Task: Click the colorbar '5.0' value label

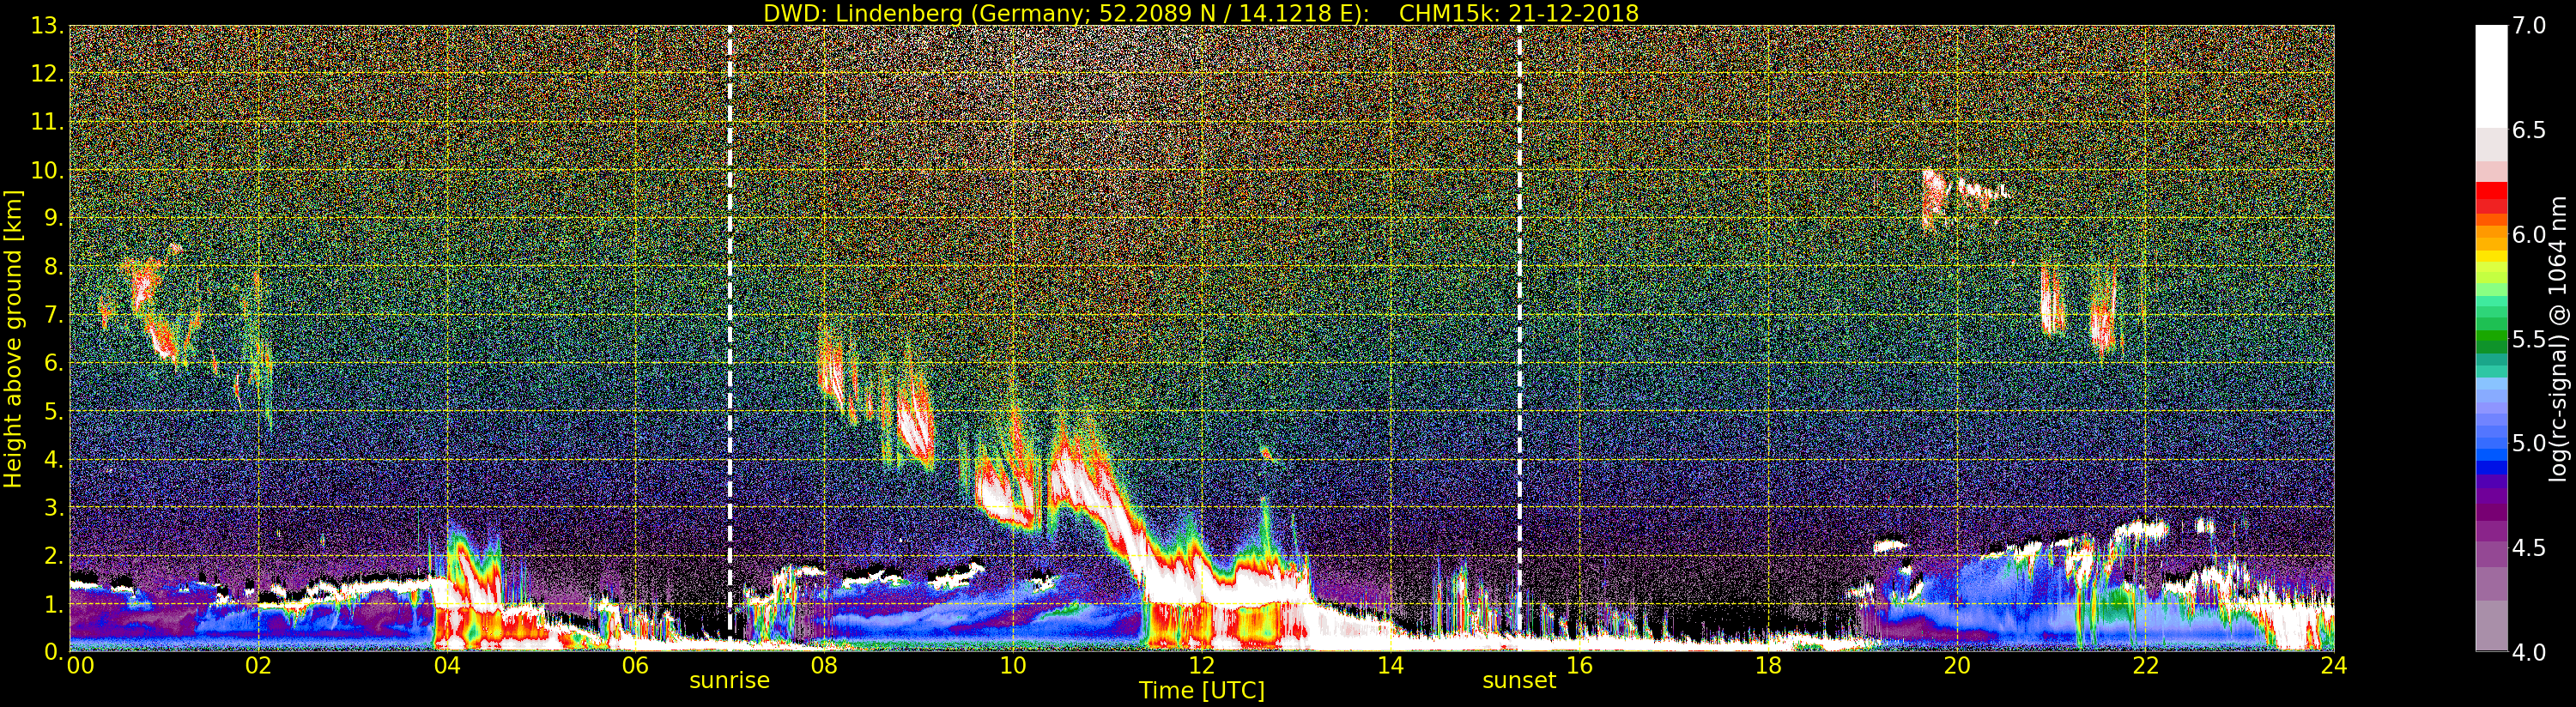Action: coord(2529,443)
